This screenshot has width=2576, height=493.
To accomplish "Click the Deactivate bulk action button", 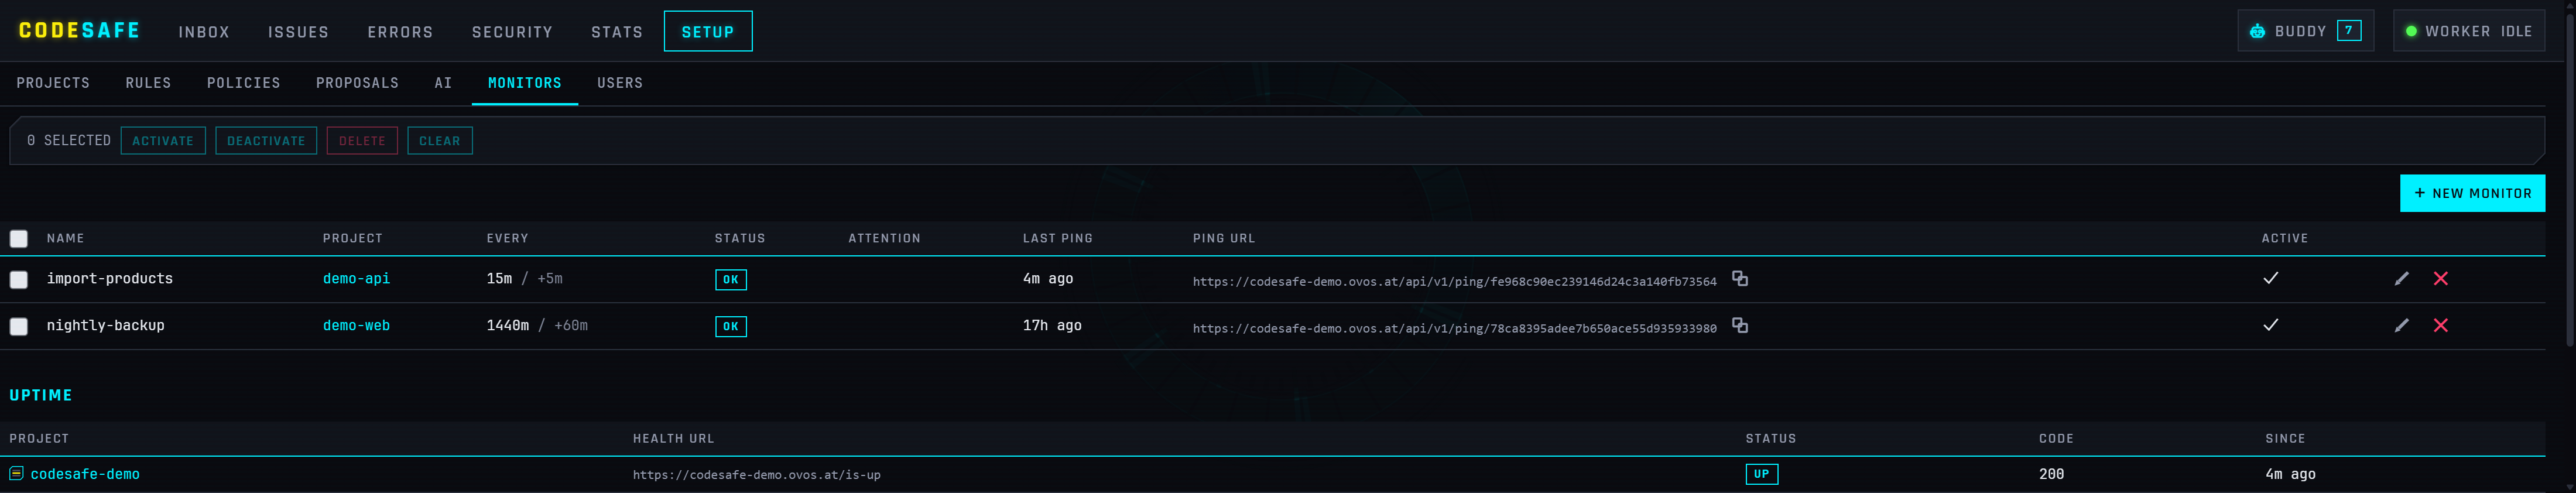I will click(266, 141).
